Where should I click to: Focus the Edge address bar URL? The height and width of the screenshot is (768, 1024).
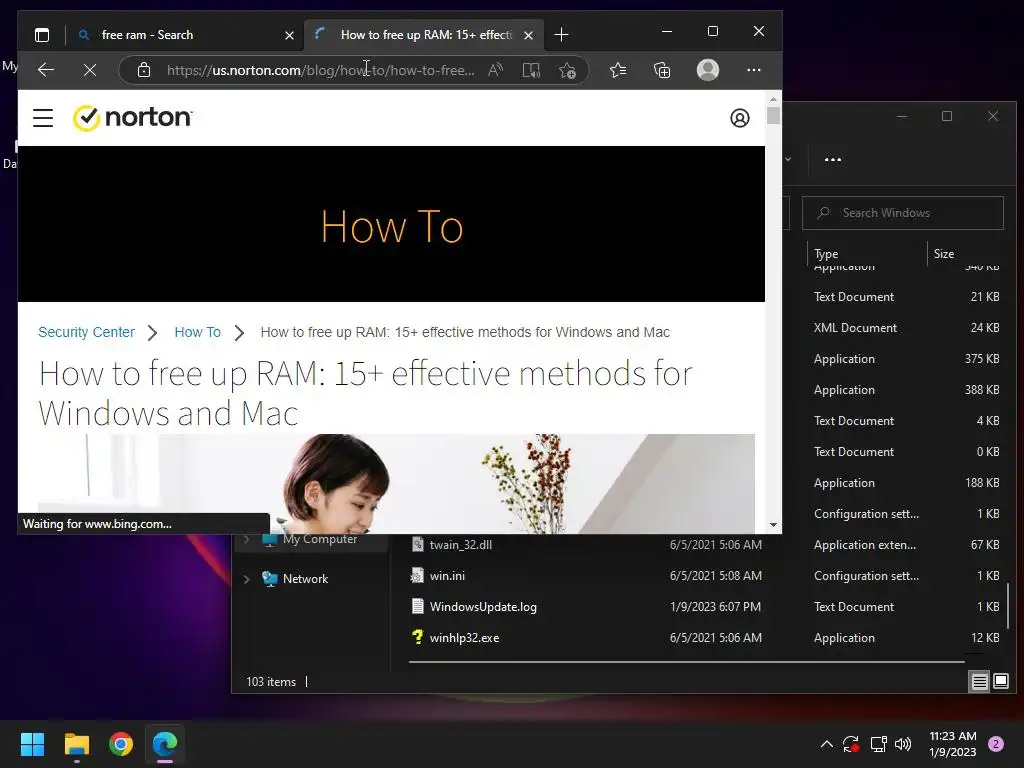[320, 70]
